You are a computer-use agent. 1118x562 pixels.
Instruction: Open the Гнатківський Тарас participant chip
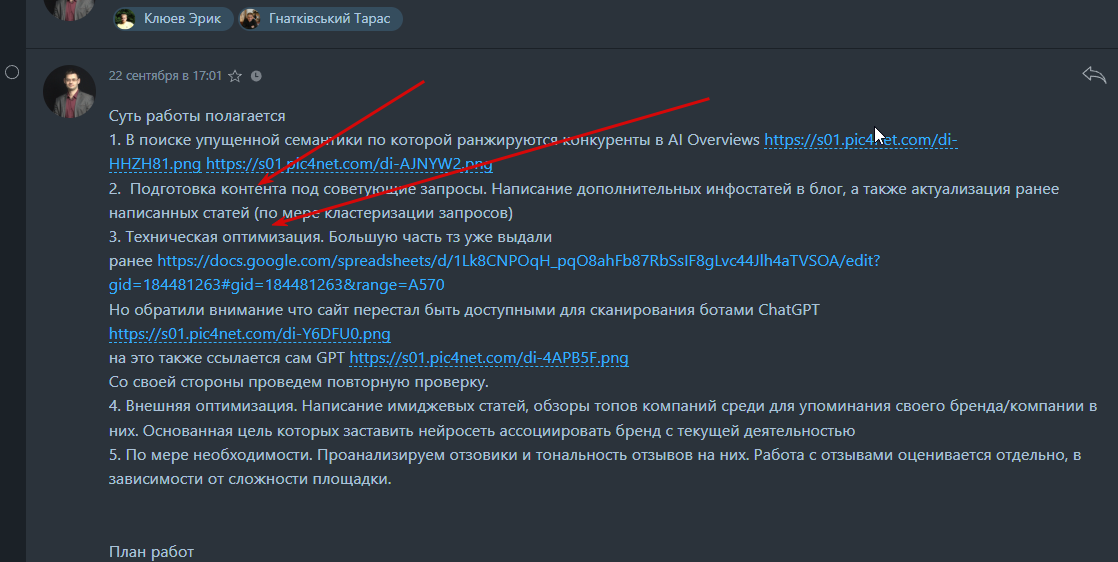[x=320, y=19]
